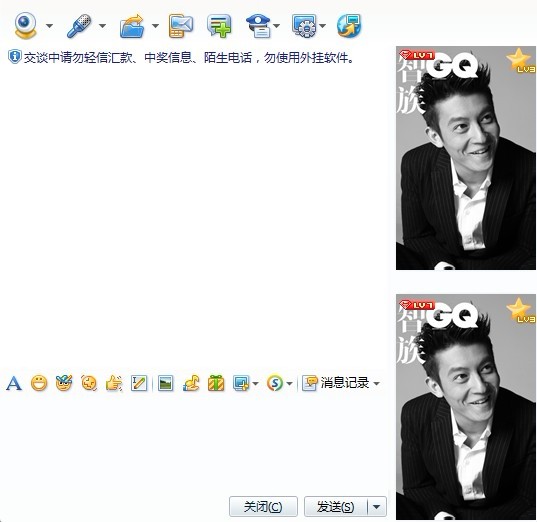Open the font settings letter A icon
537x522 pixels.
(14, 383)
